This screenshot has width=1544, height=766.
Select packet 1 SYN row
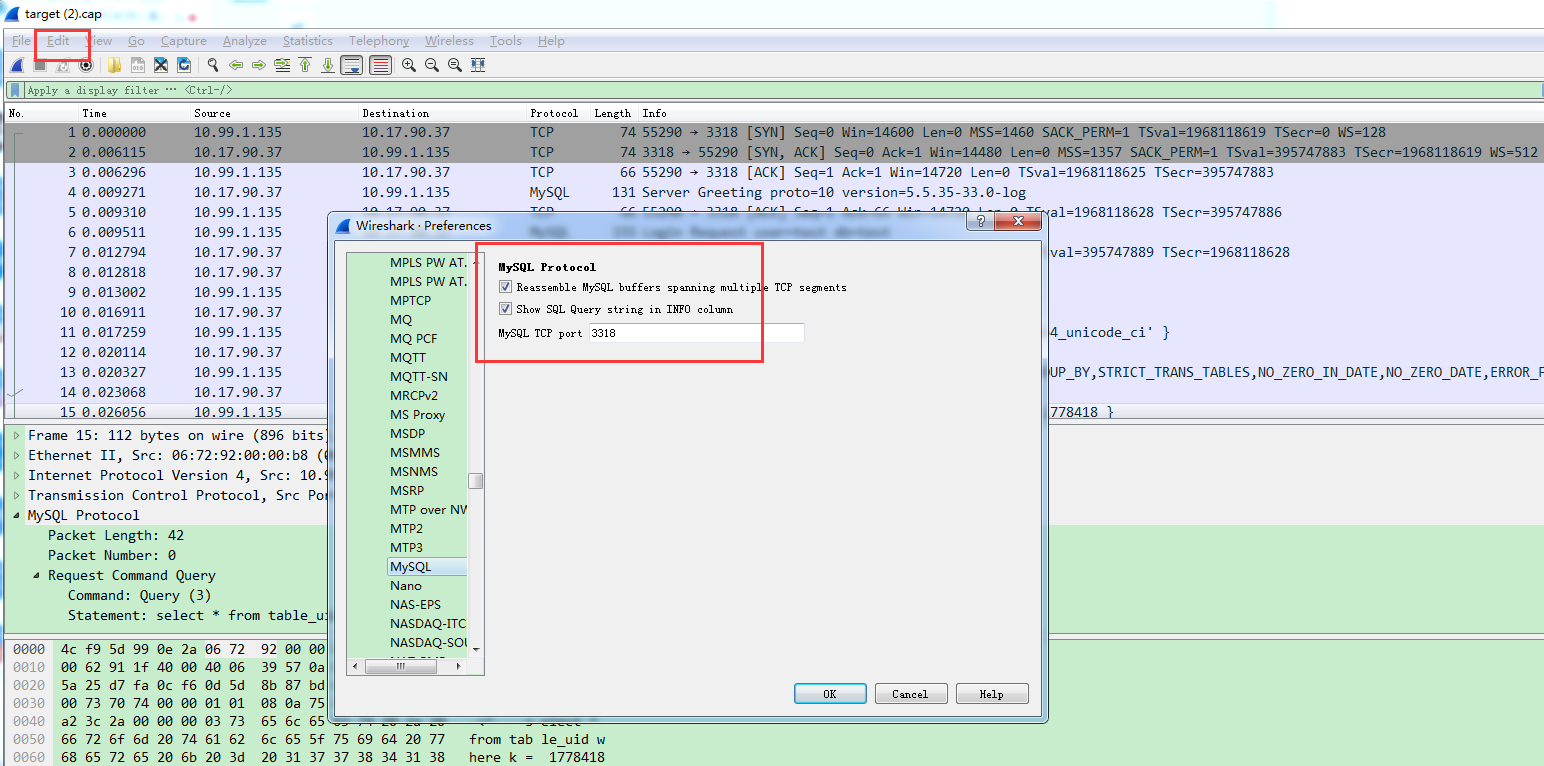point(773,132)
